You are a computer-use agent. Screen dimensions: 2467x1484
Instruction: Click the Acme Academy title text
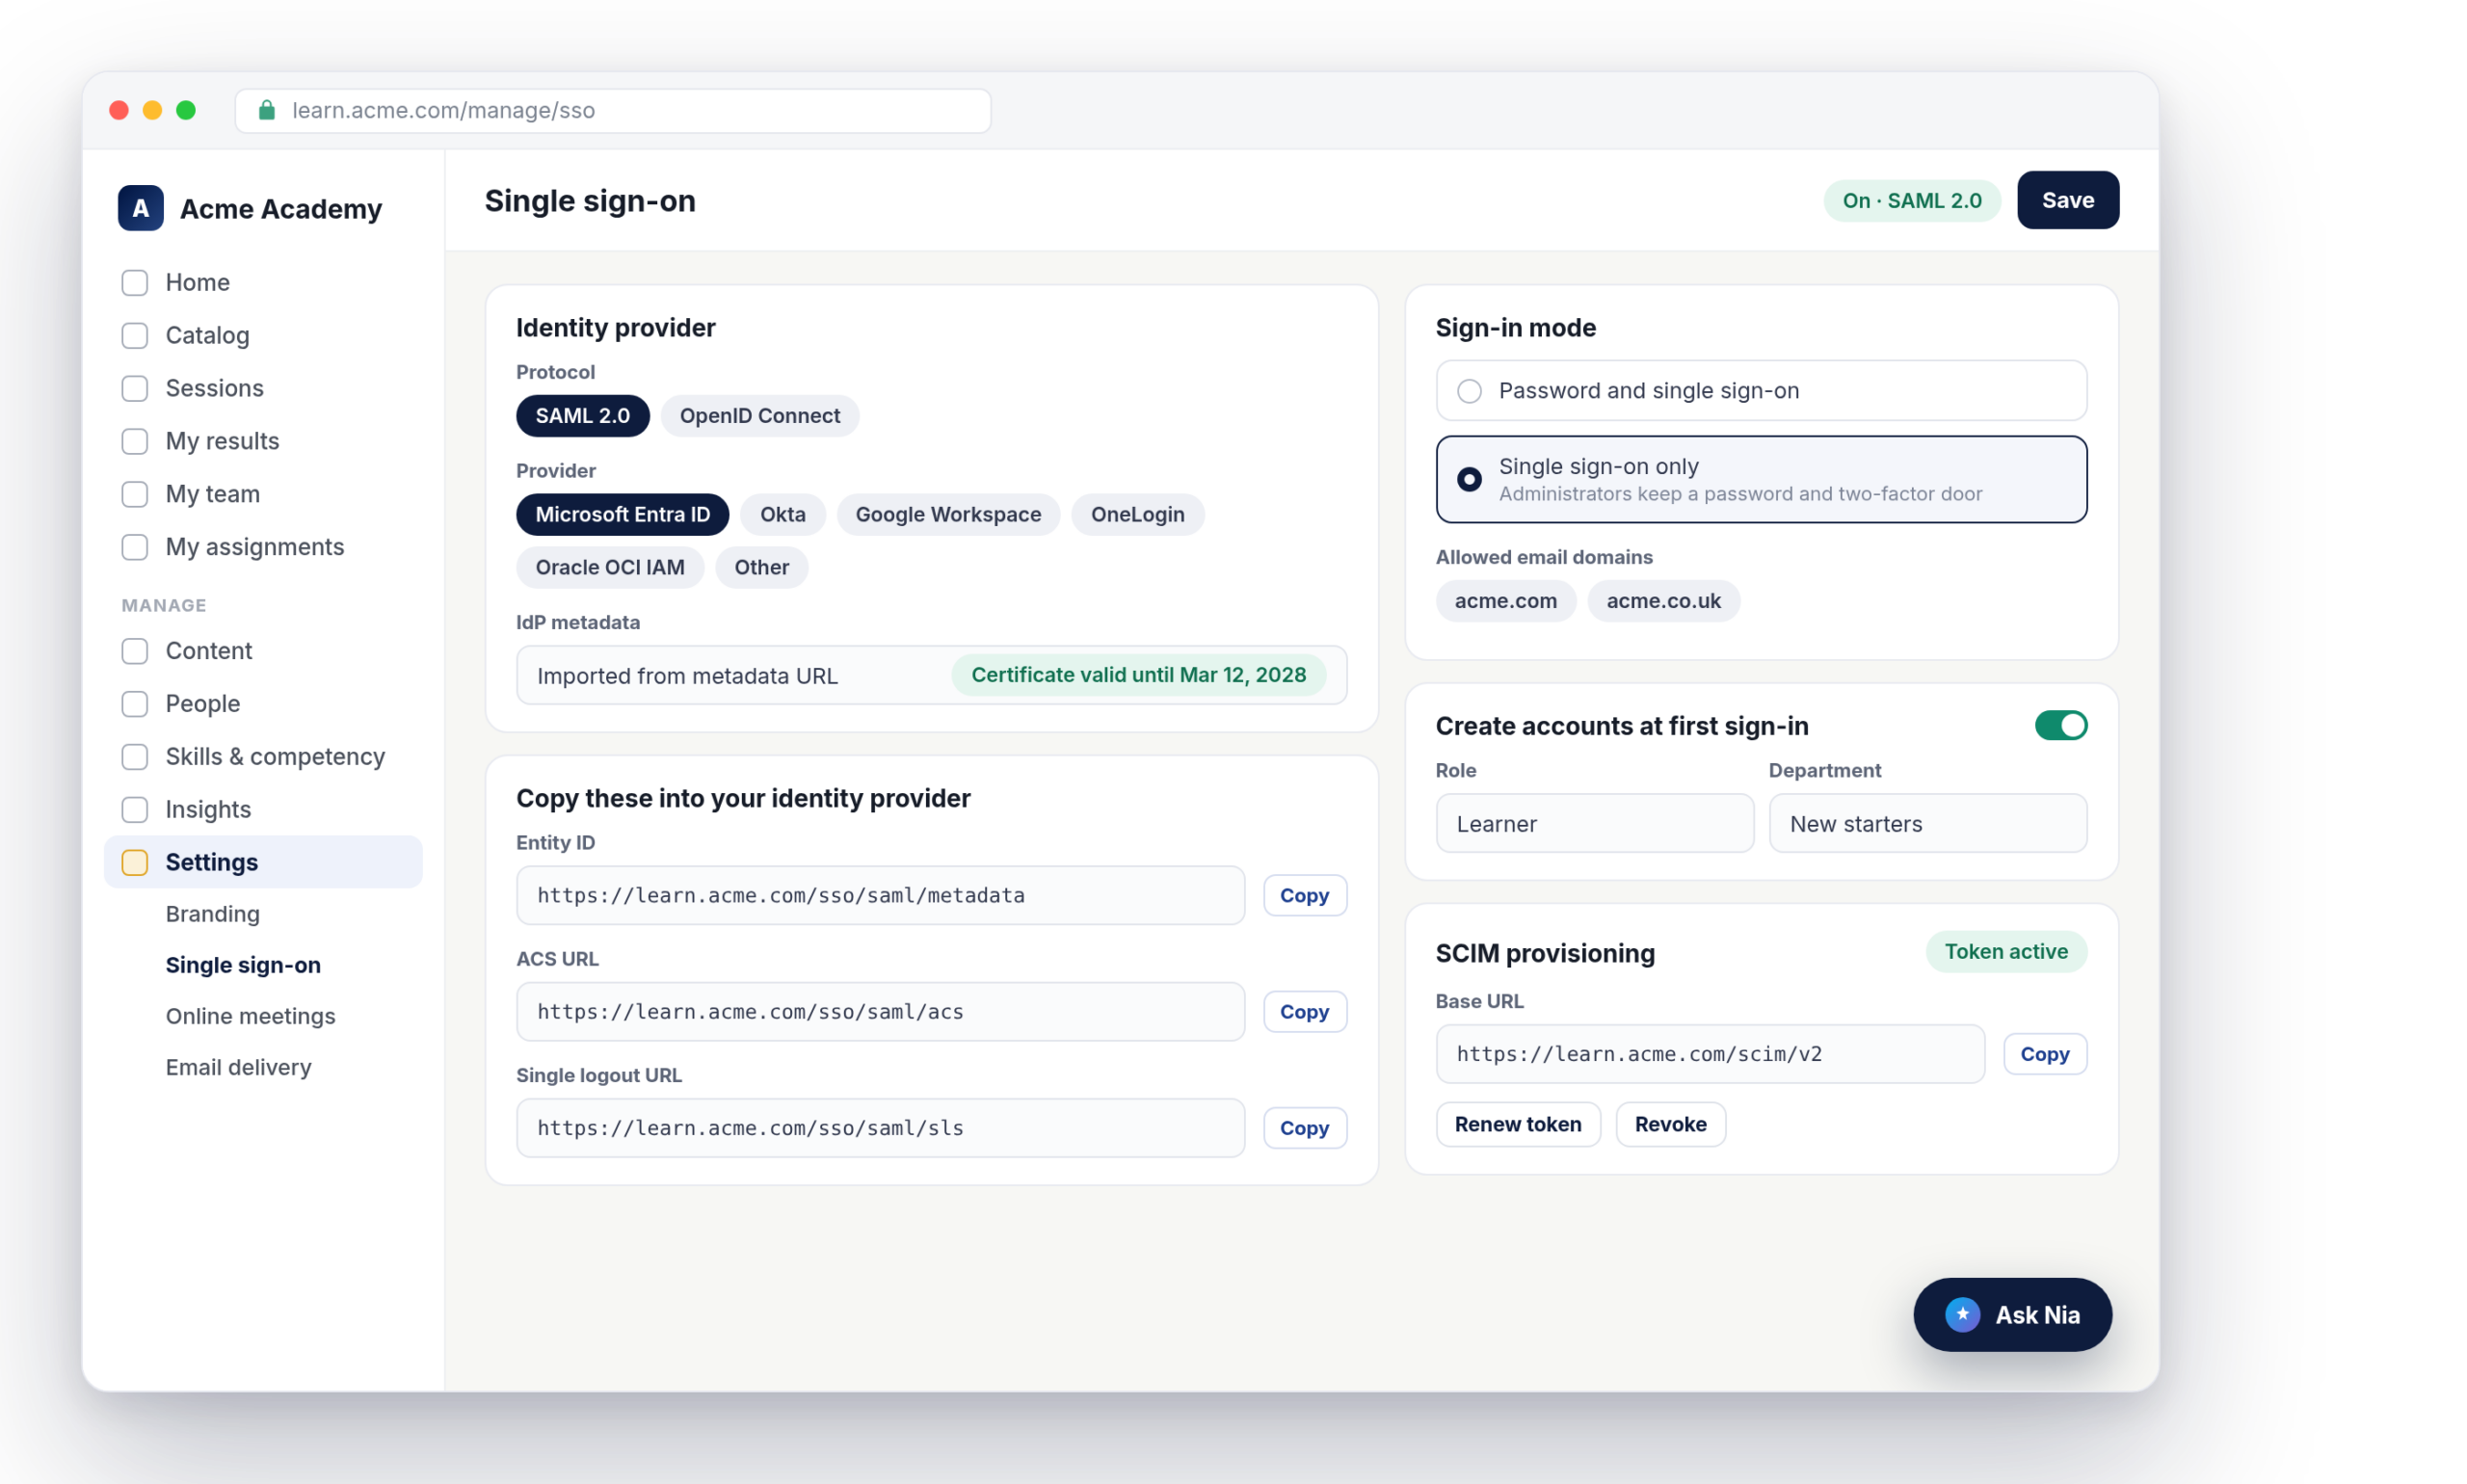pyautogui.click(x=281, y=209)
